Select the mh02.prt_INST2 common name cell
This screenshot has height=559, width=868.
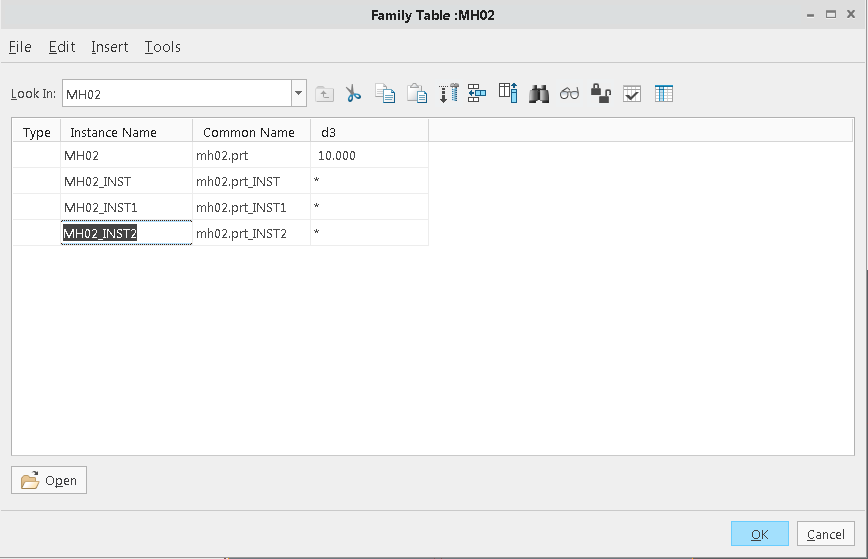tap(251, 233)
